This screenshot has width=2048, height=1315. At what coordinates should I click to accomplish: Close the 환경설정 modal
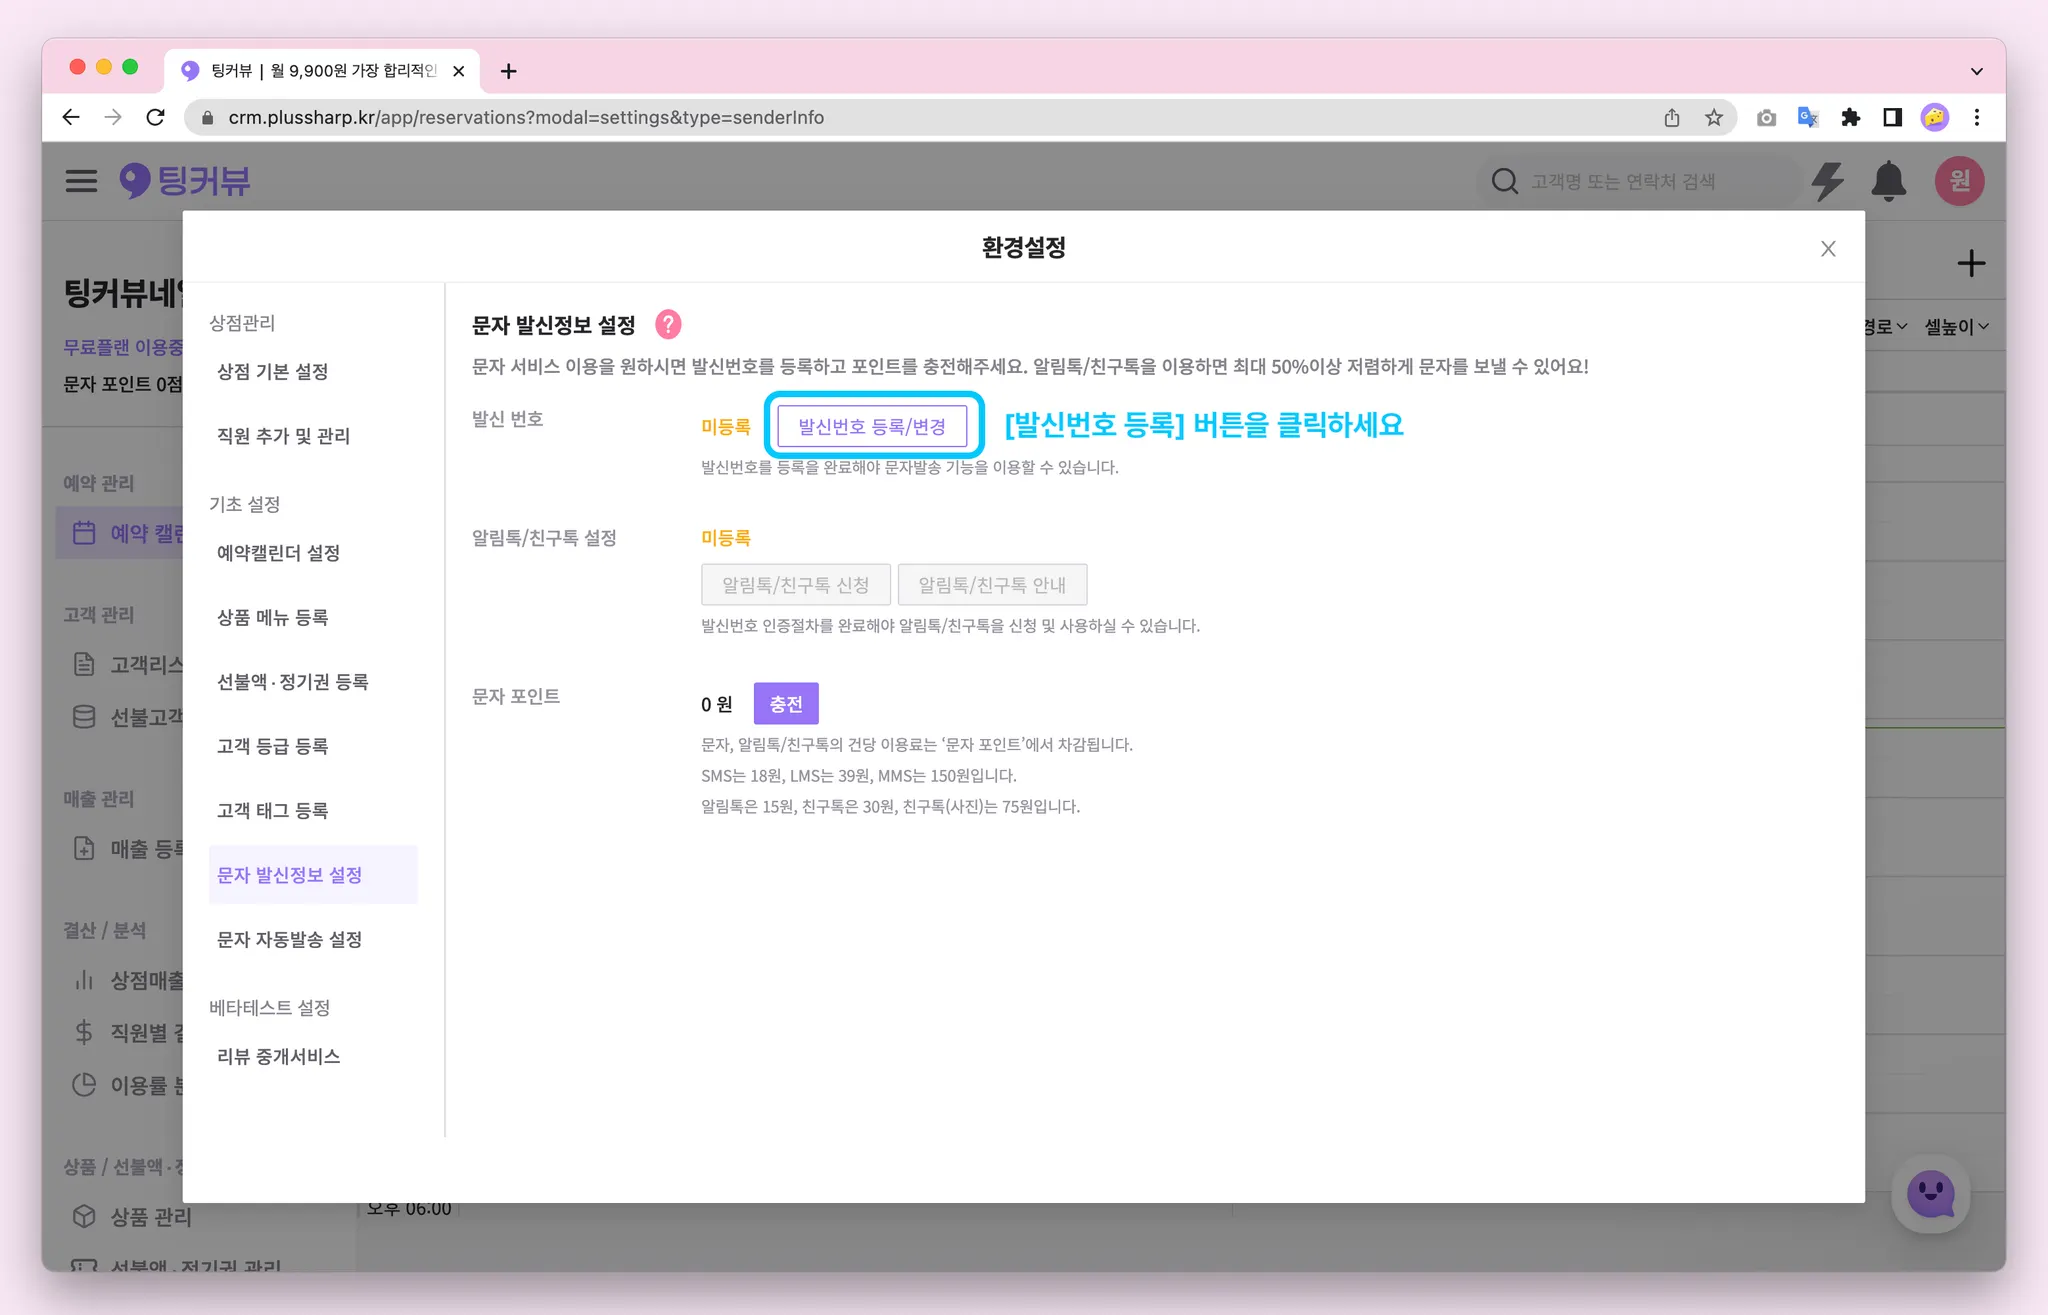(x=1828, y=248)
